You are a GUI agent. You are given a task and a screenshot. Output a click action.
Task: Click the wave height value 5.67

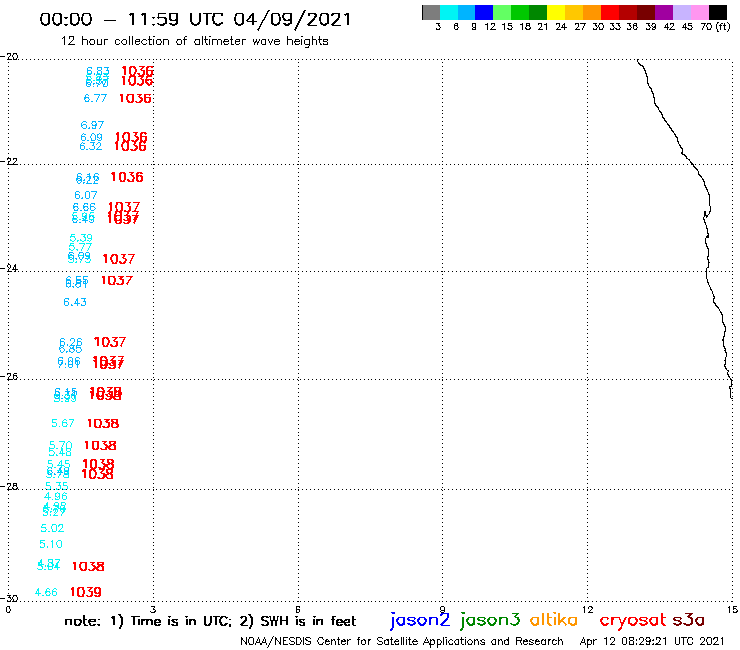pos(63,423)
